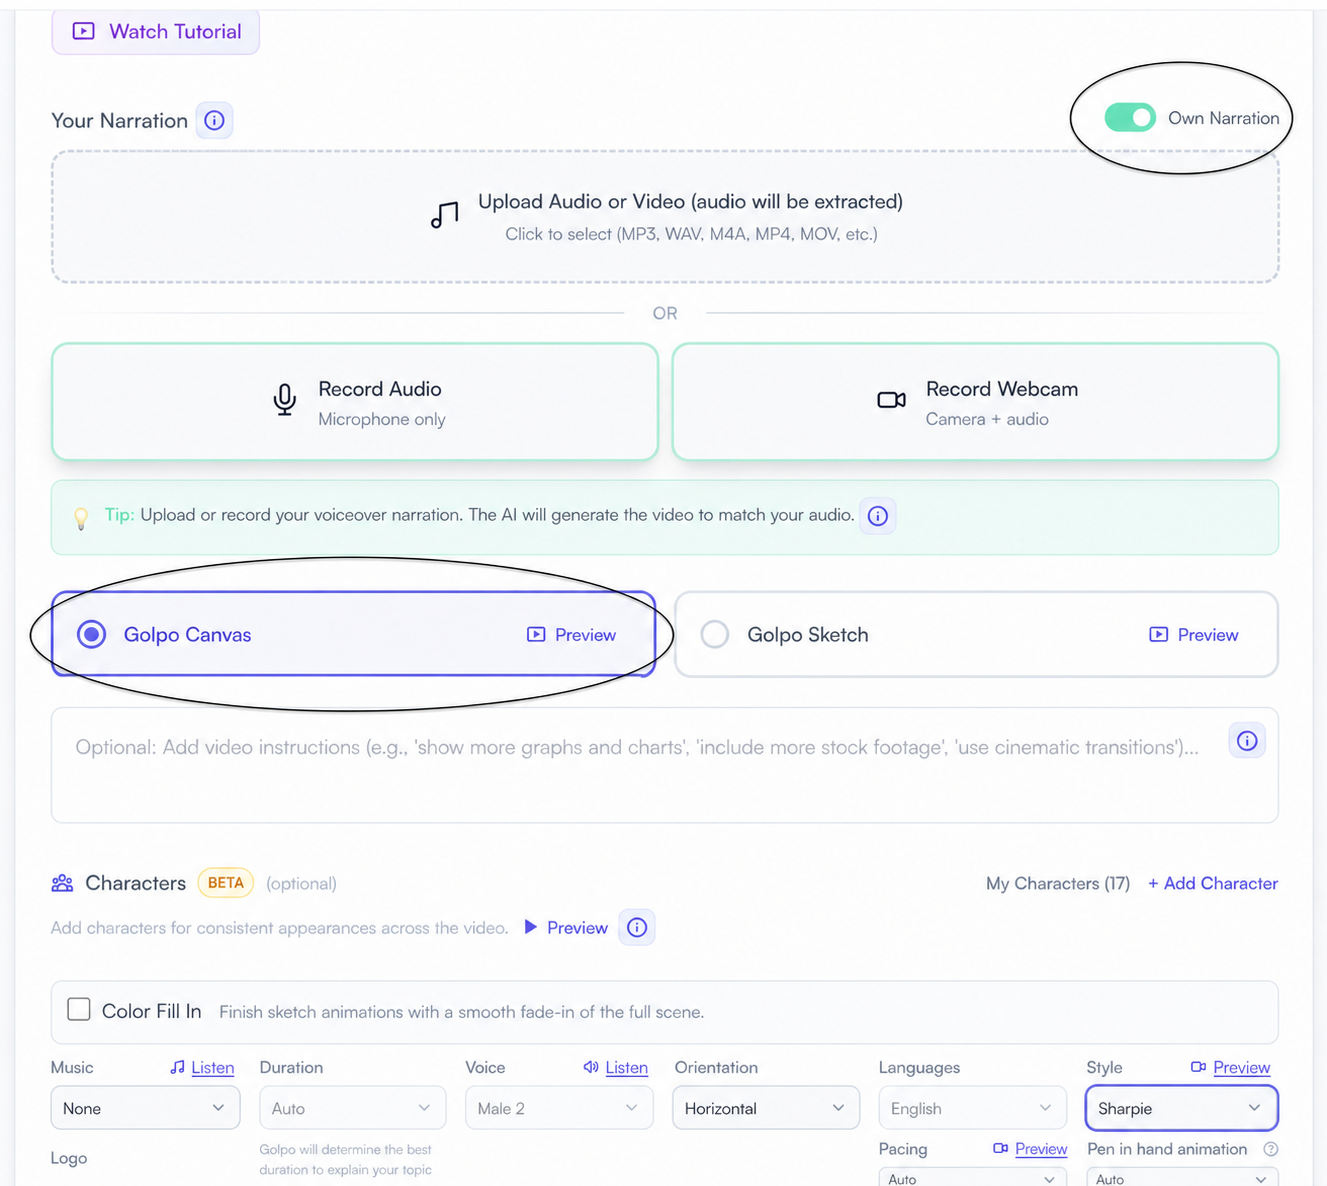This screenshot has width=1327, height=1186.
Task: Click the camera icon in Record Webcam
Action: click(891, 400)
